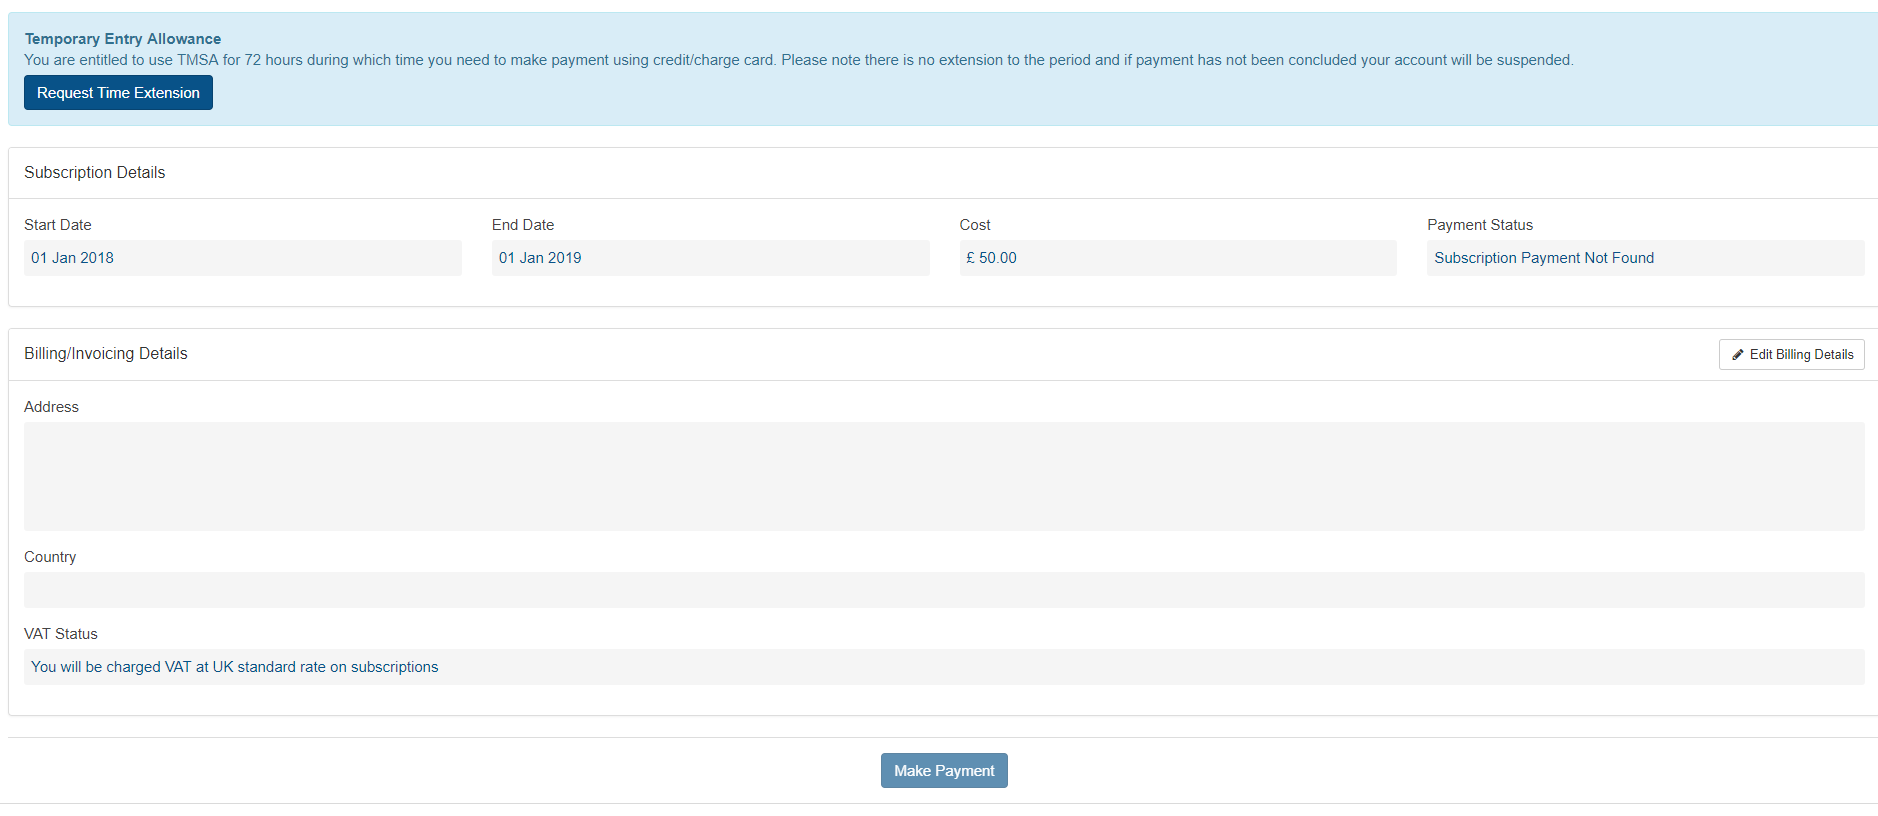Click the Cost field showing £ 50.00
1878x816 pixels.
click(1178, 258)
